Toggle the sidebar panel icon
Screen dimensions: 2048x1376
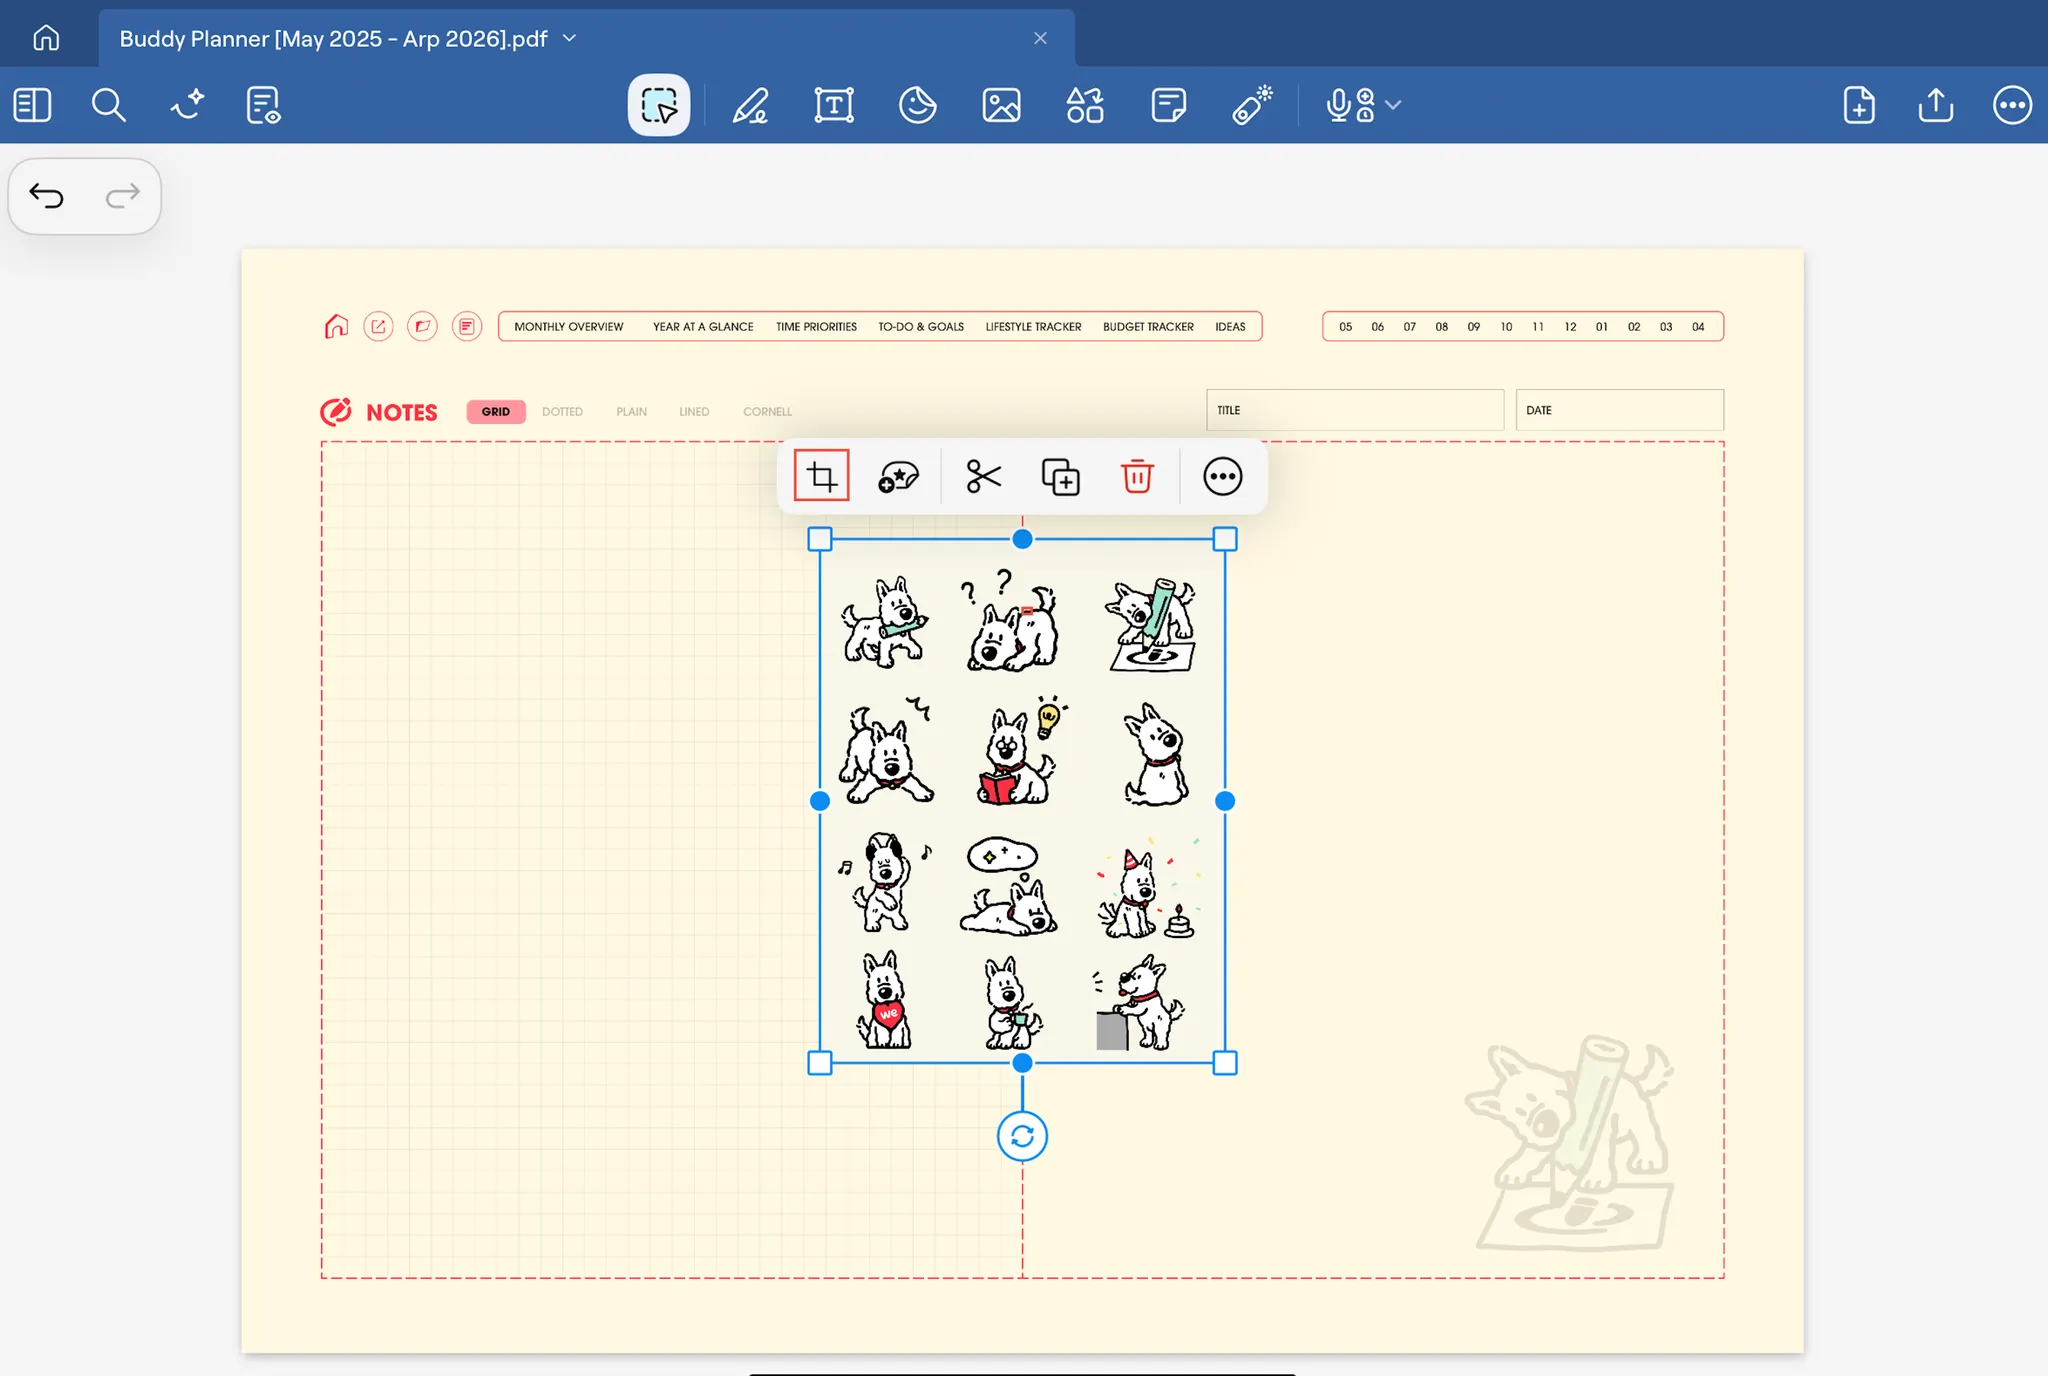coord(32,105)
